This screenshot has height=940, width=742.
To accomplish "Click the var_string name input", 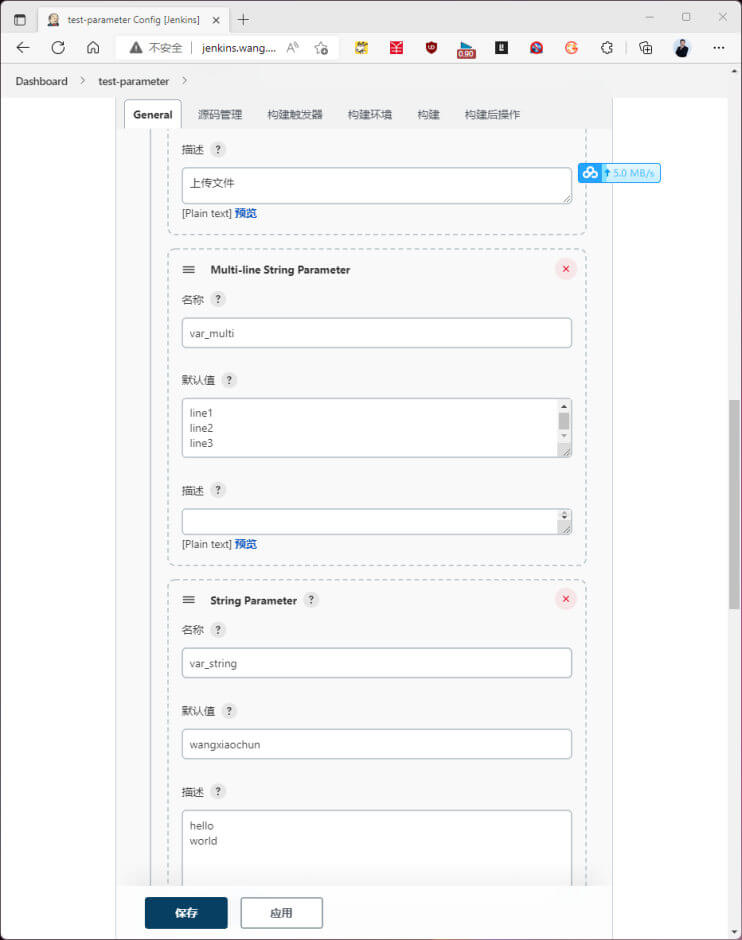I will [376, 663].
